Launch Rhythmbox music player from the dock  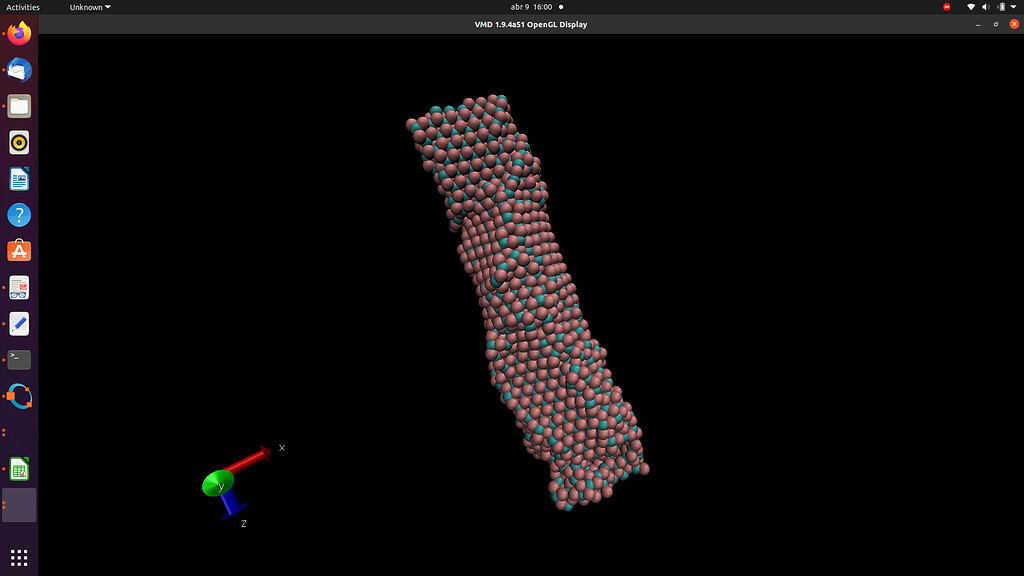click(x=19, y=142)
